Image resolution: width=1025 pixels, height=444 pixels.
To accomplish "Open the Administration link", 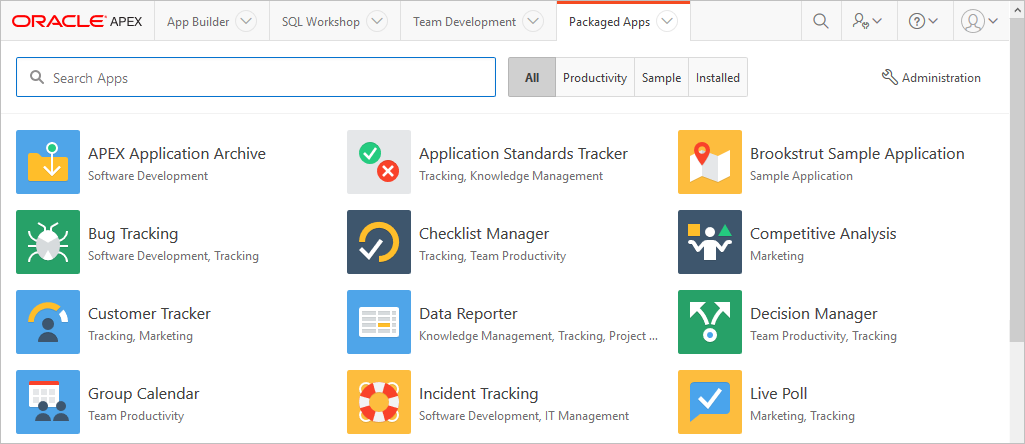I will click(932, 78).
